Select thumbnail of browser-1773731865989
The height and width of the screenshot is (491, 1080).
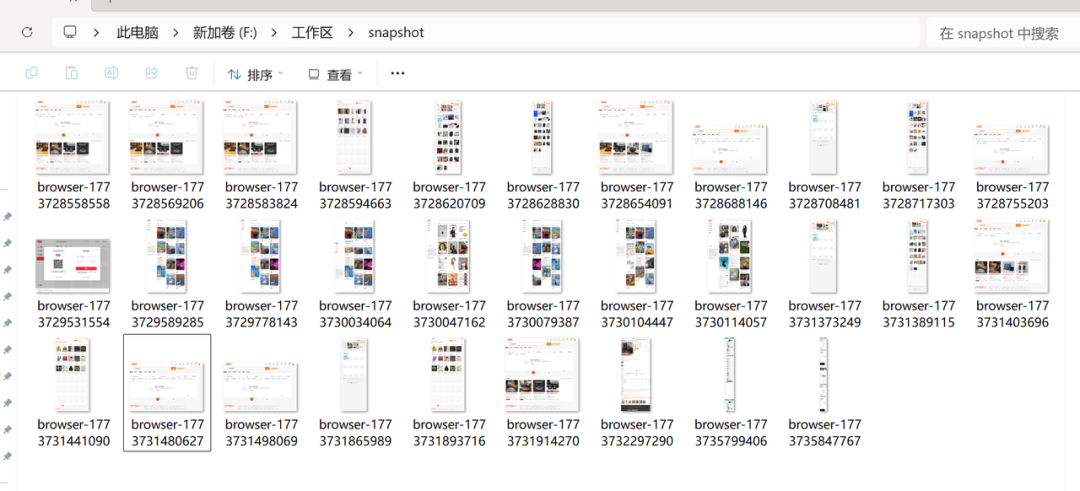(354, 375)
